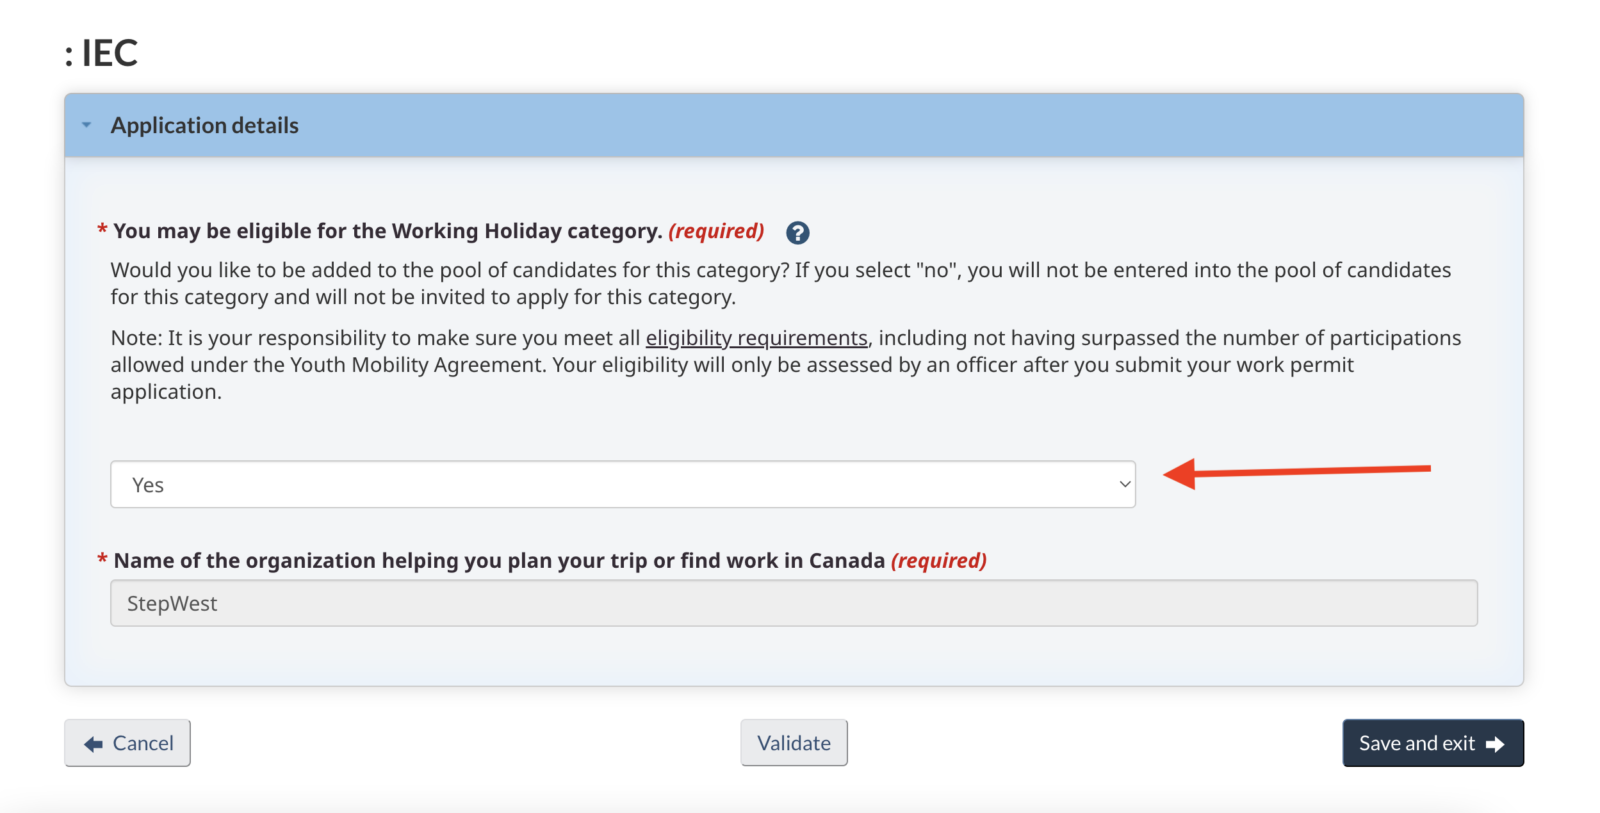Viewport: 1600px width, 813px height.
Task: Click the small blue triangle on the header
Action: [x=84, y=124]
